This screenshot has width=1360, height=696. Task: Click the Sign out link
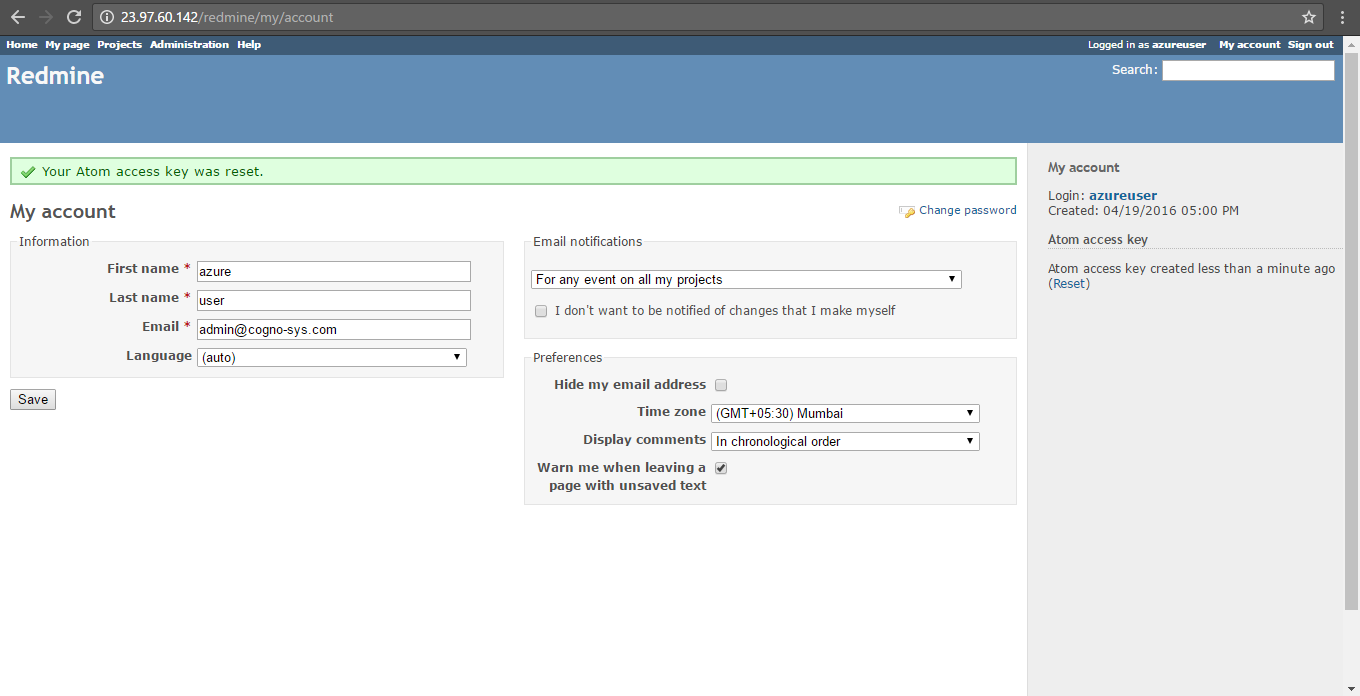1310,45
